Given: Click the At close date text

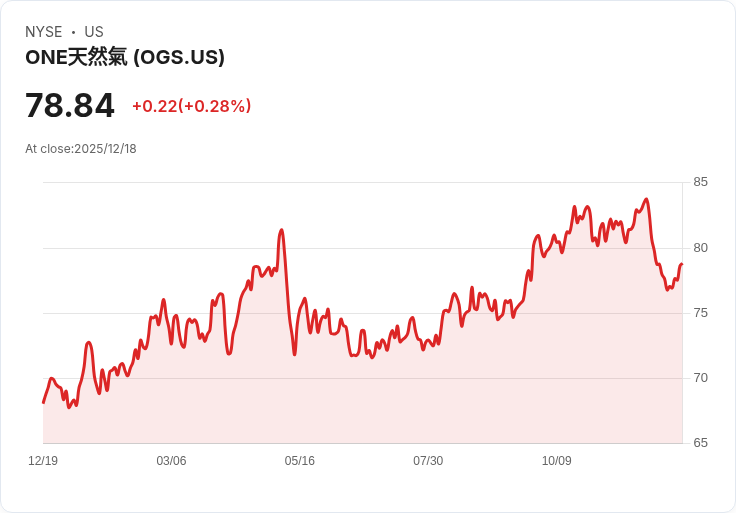Looking at the screenshot, I should point(81,149).
